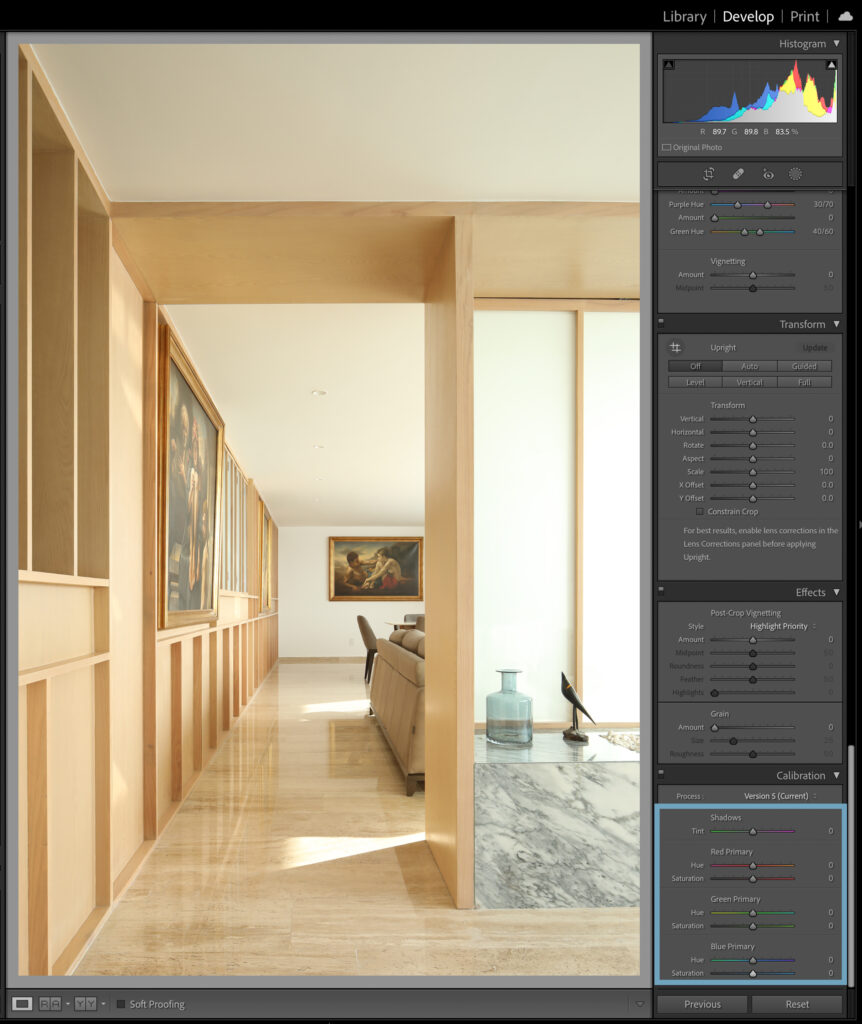
Task: Apply Level Upright correction
Action: 695,382
